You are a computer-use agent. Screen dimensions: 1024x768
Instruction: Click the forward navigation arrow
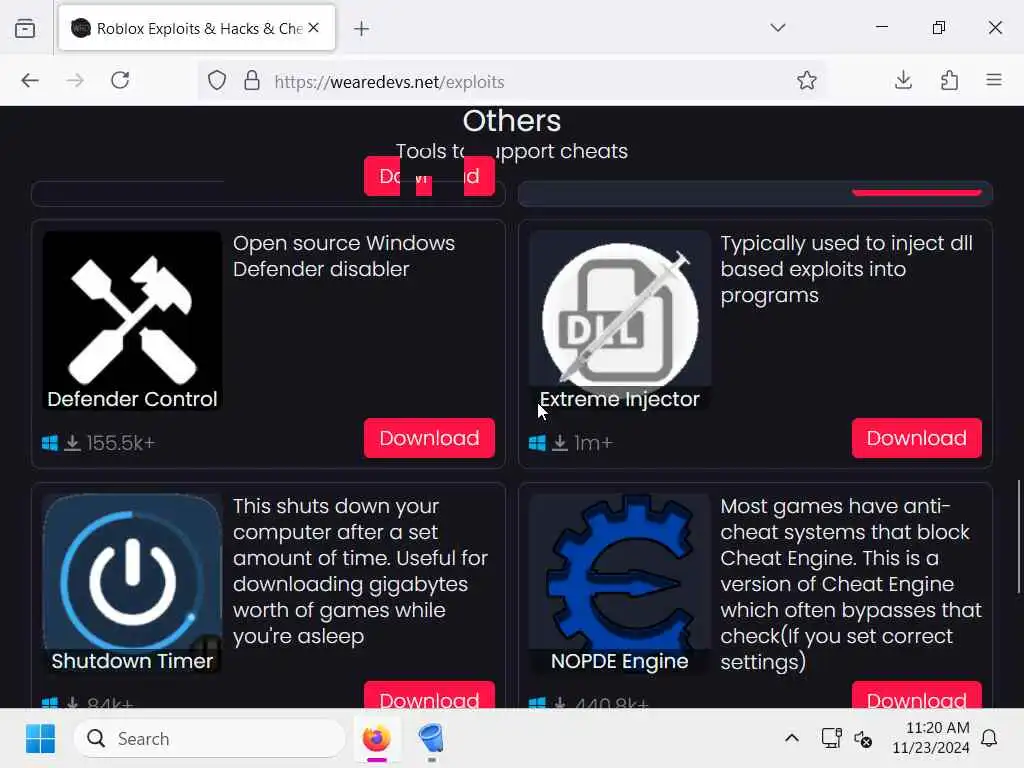pyautogui.click(x=75, y=80)
